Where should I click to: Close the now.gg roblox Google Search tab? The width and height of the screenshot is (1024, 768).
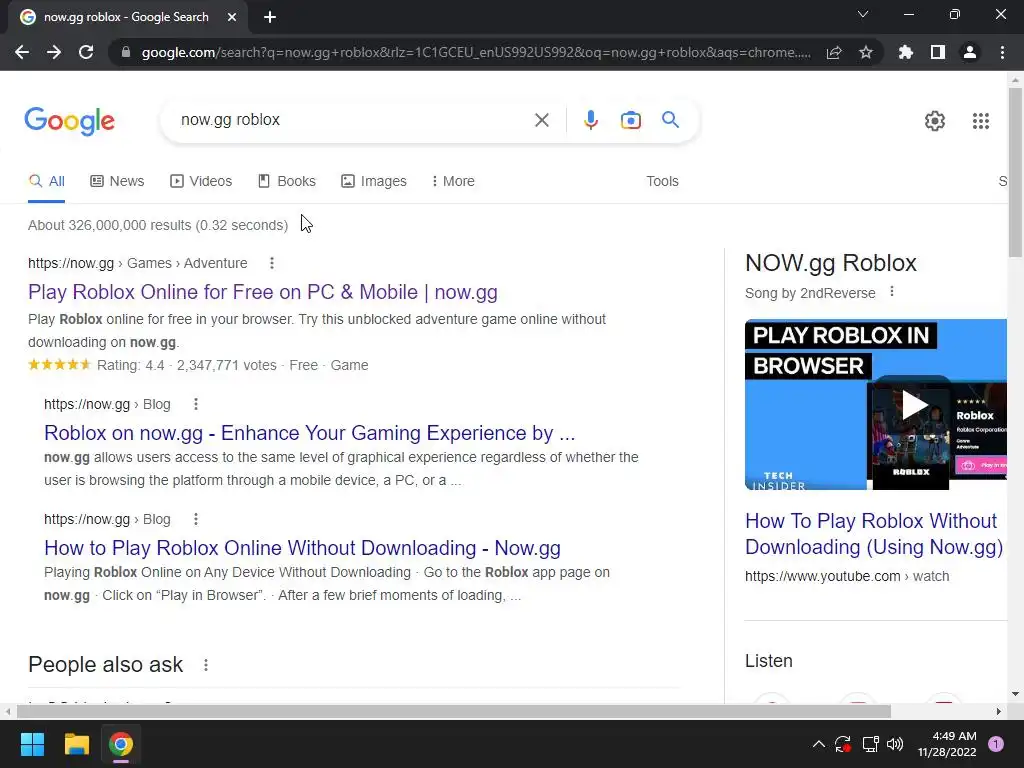[x=231, y=17]
